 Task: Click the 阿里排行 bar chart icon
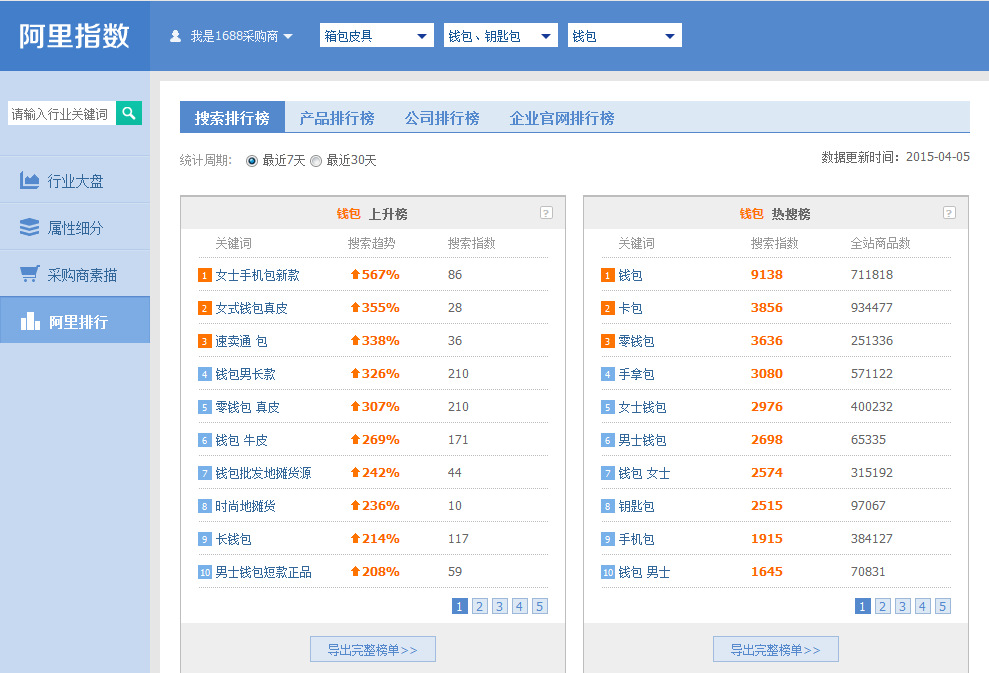click(x=30, y=321)
